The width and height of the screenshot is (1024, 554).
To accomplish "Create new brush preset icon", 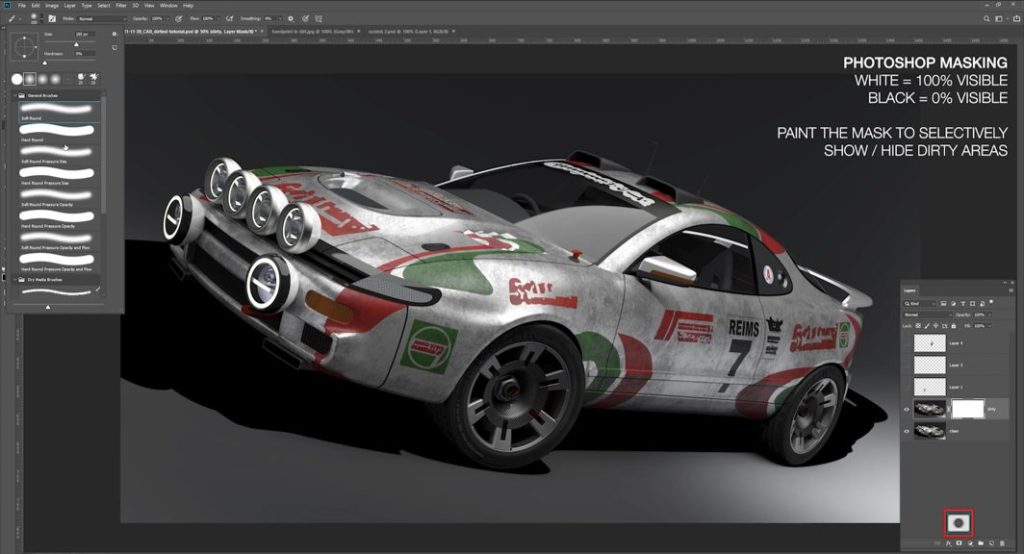I will (x=114, y=48).
